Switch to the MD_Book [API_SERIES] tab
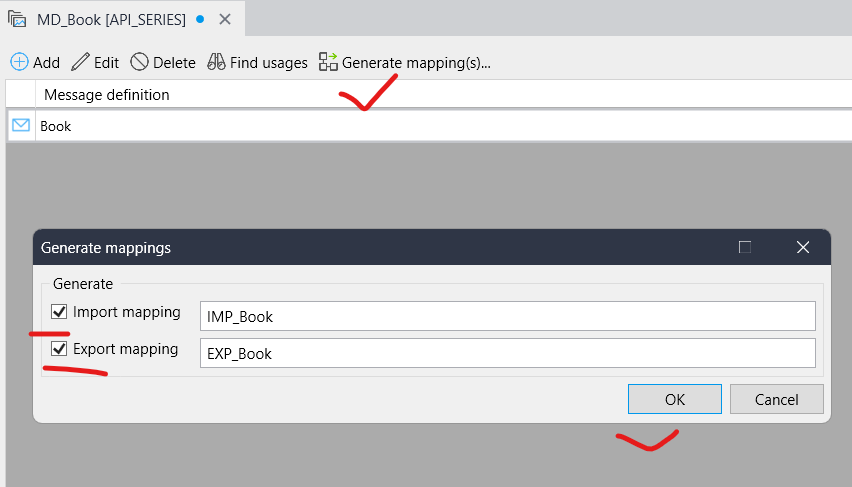The image size is (852, 487). pyautogui.click(x=111, y=19)
